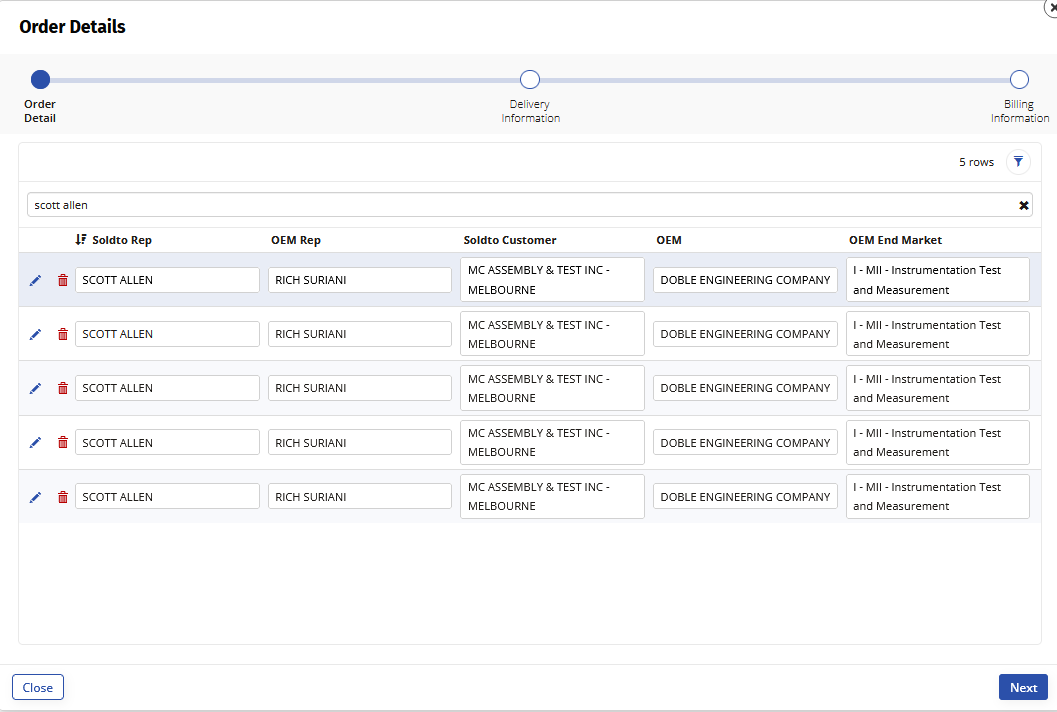Click the Close button at bottom left
This screenshot has width=1057, height=712.
38,687
